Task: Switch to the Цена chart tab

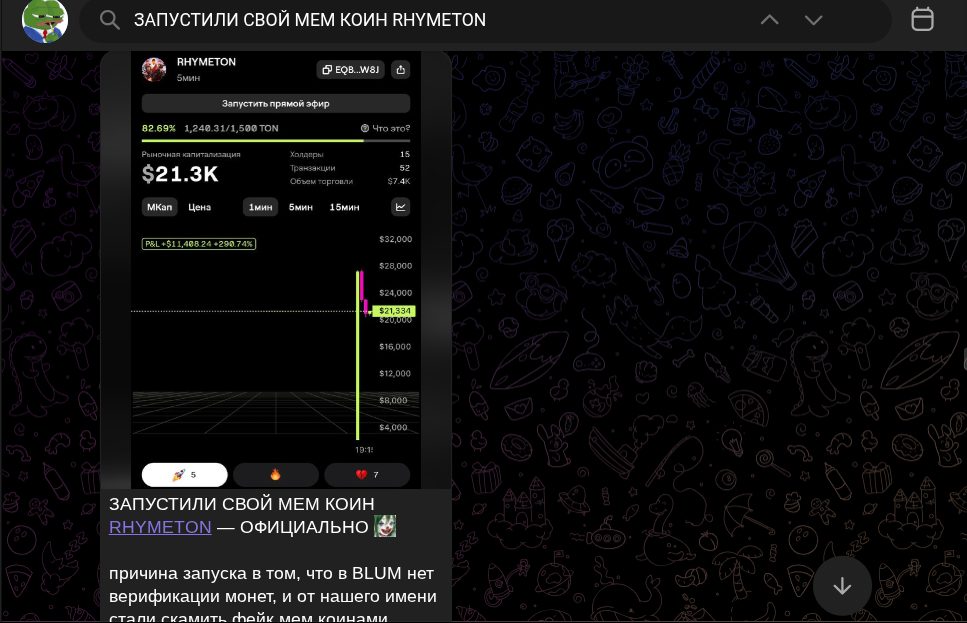Action: click(x=199, y=207)
